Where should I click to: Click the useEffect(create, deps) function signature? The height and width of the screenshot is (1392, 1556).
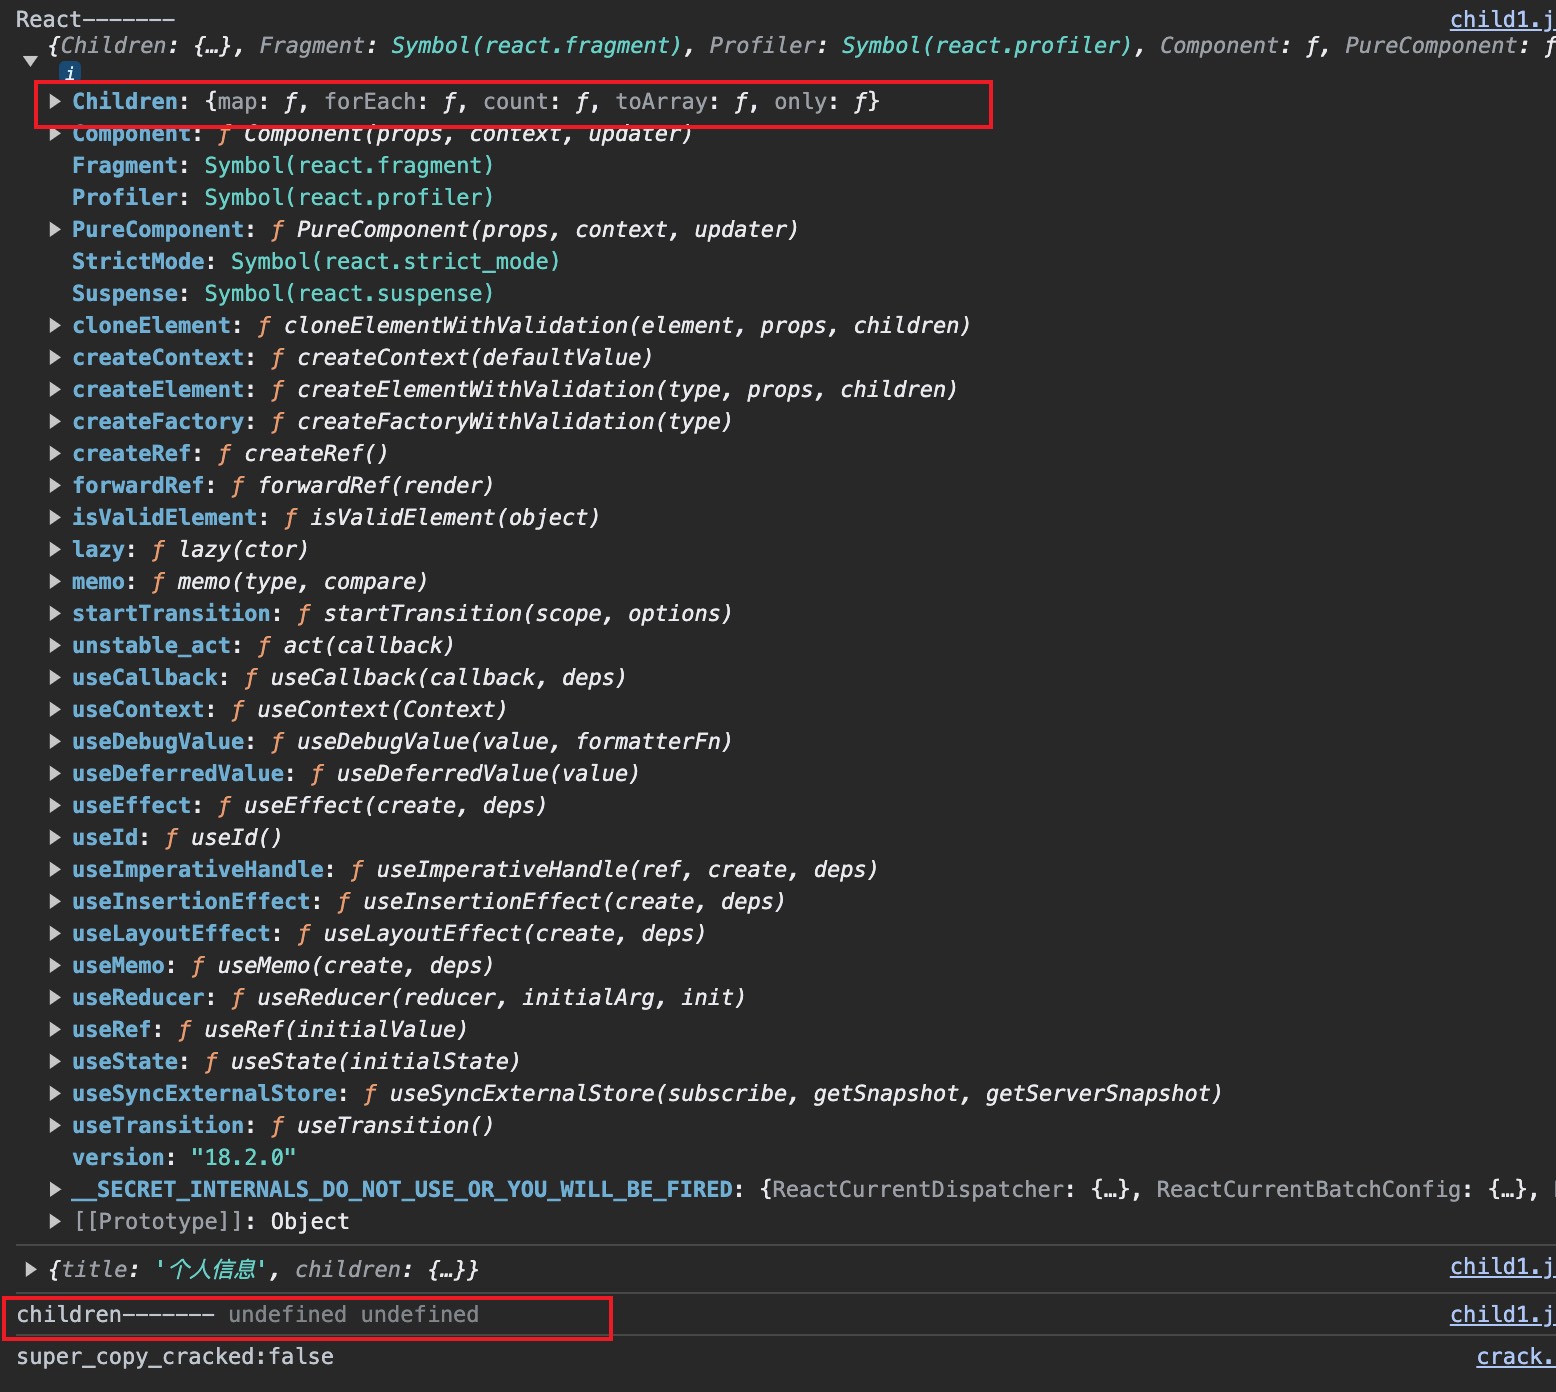click(395, 805)
